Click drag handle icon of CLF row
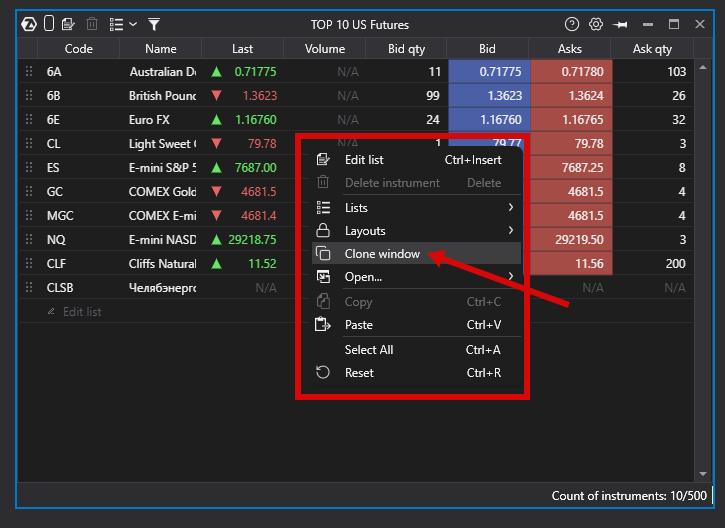Viewport: 725px width, 528px height. (29, 264)
